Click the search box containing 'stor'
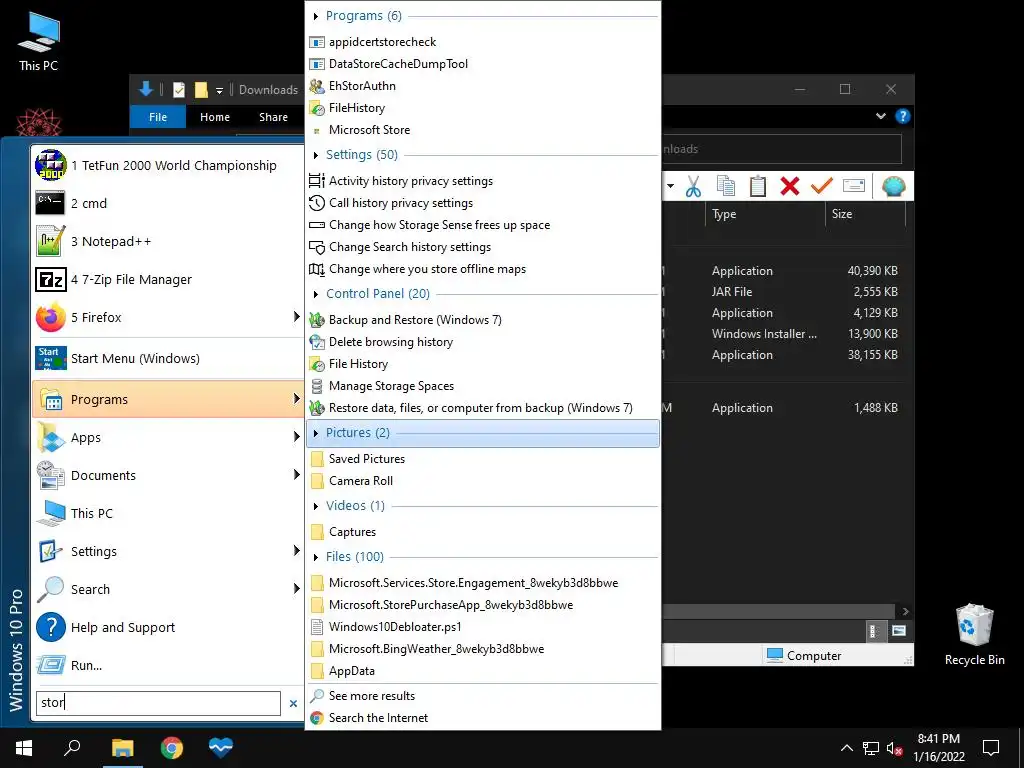 click(158, 703)
